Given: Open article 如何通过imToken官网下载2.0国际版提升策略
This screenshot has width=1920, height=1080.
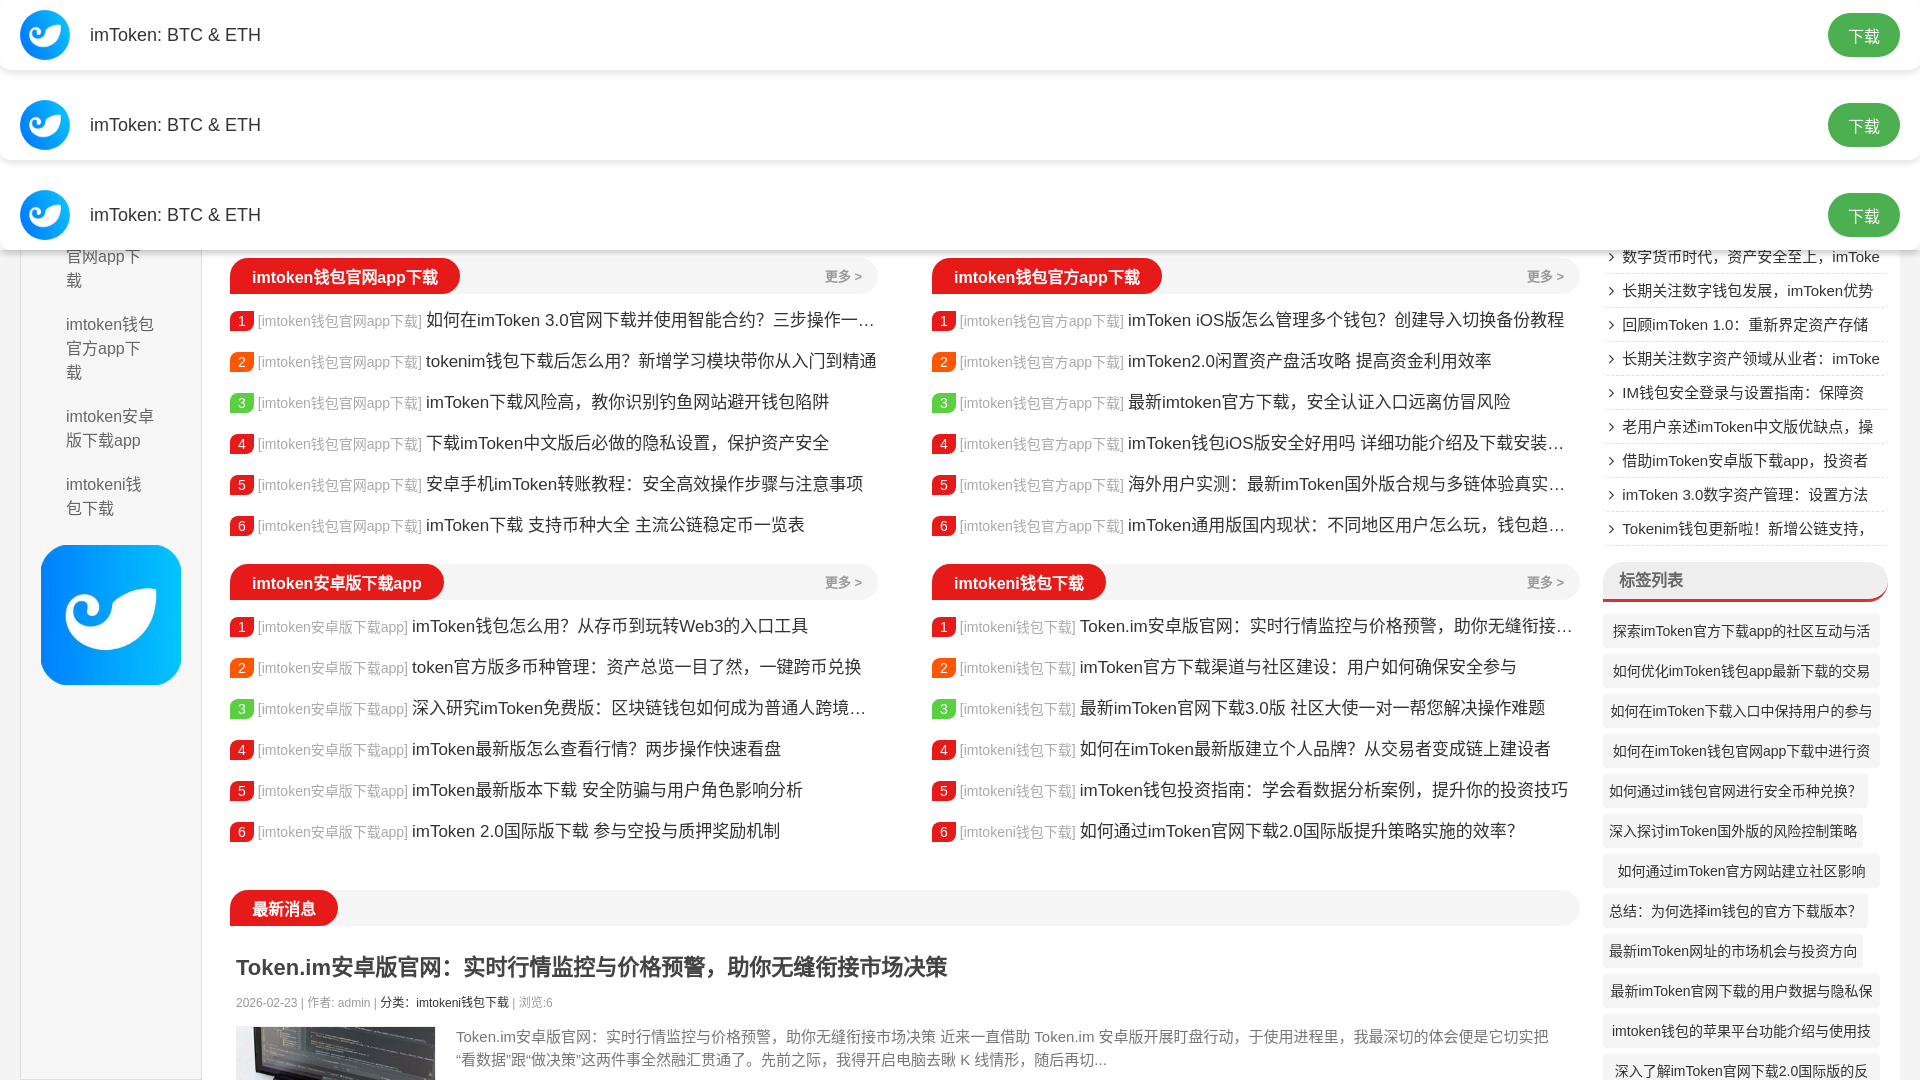Looking at the screenshot, I should click(x=1298, y=831).
